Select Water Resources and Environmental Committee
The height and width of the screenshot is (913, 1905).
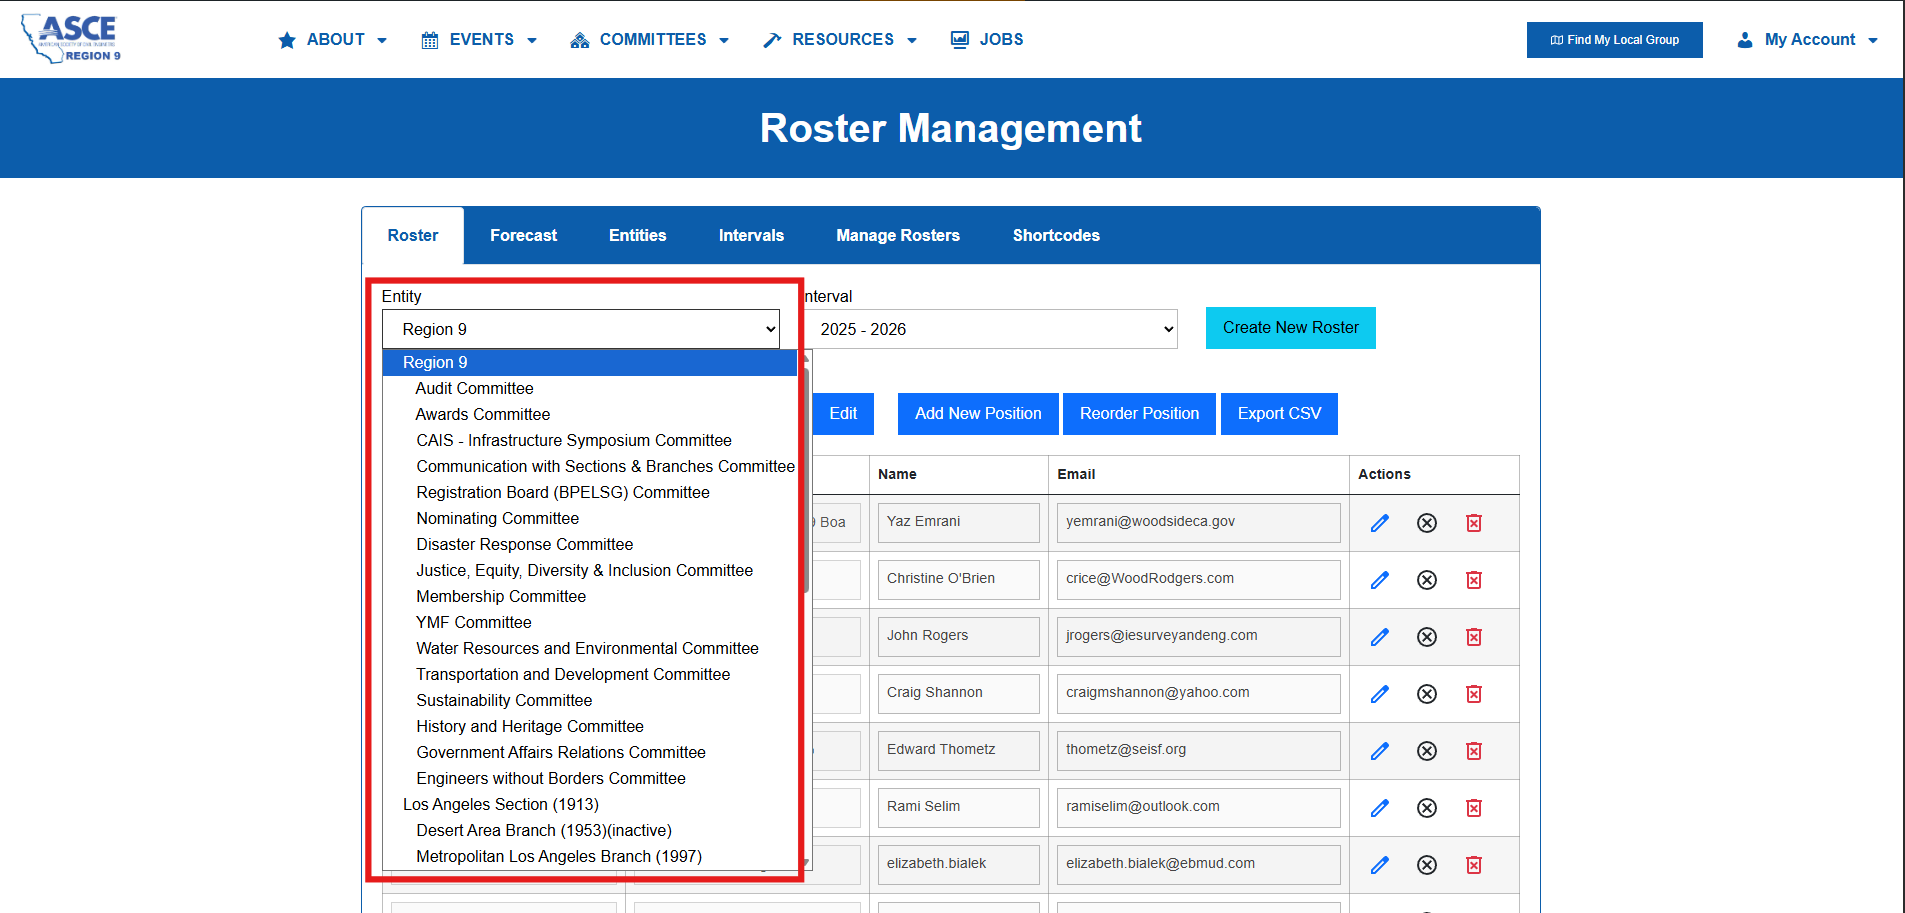pos(590,648)
